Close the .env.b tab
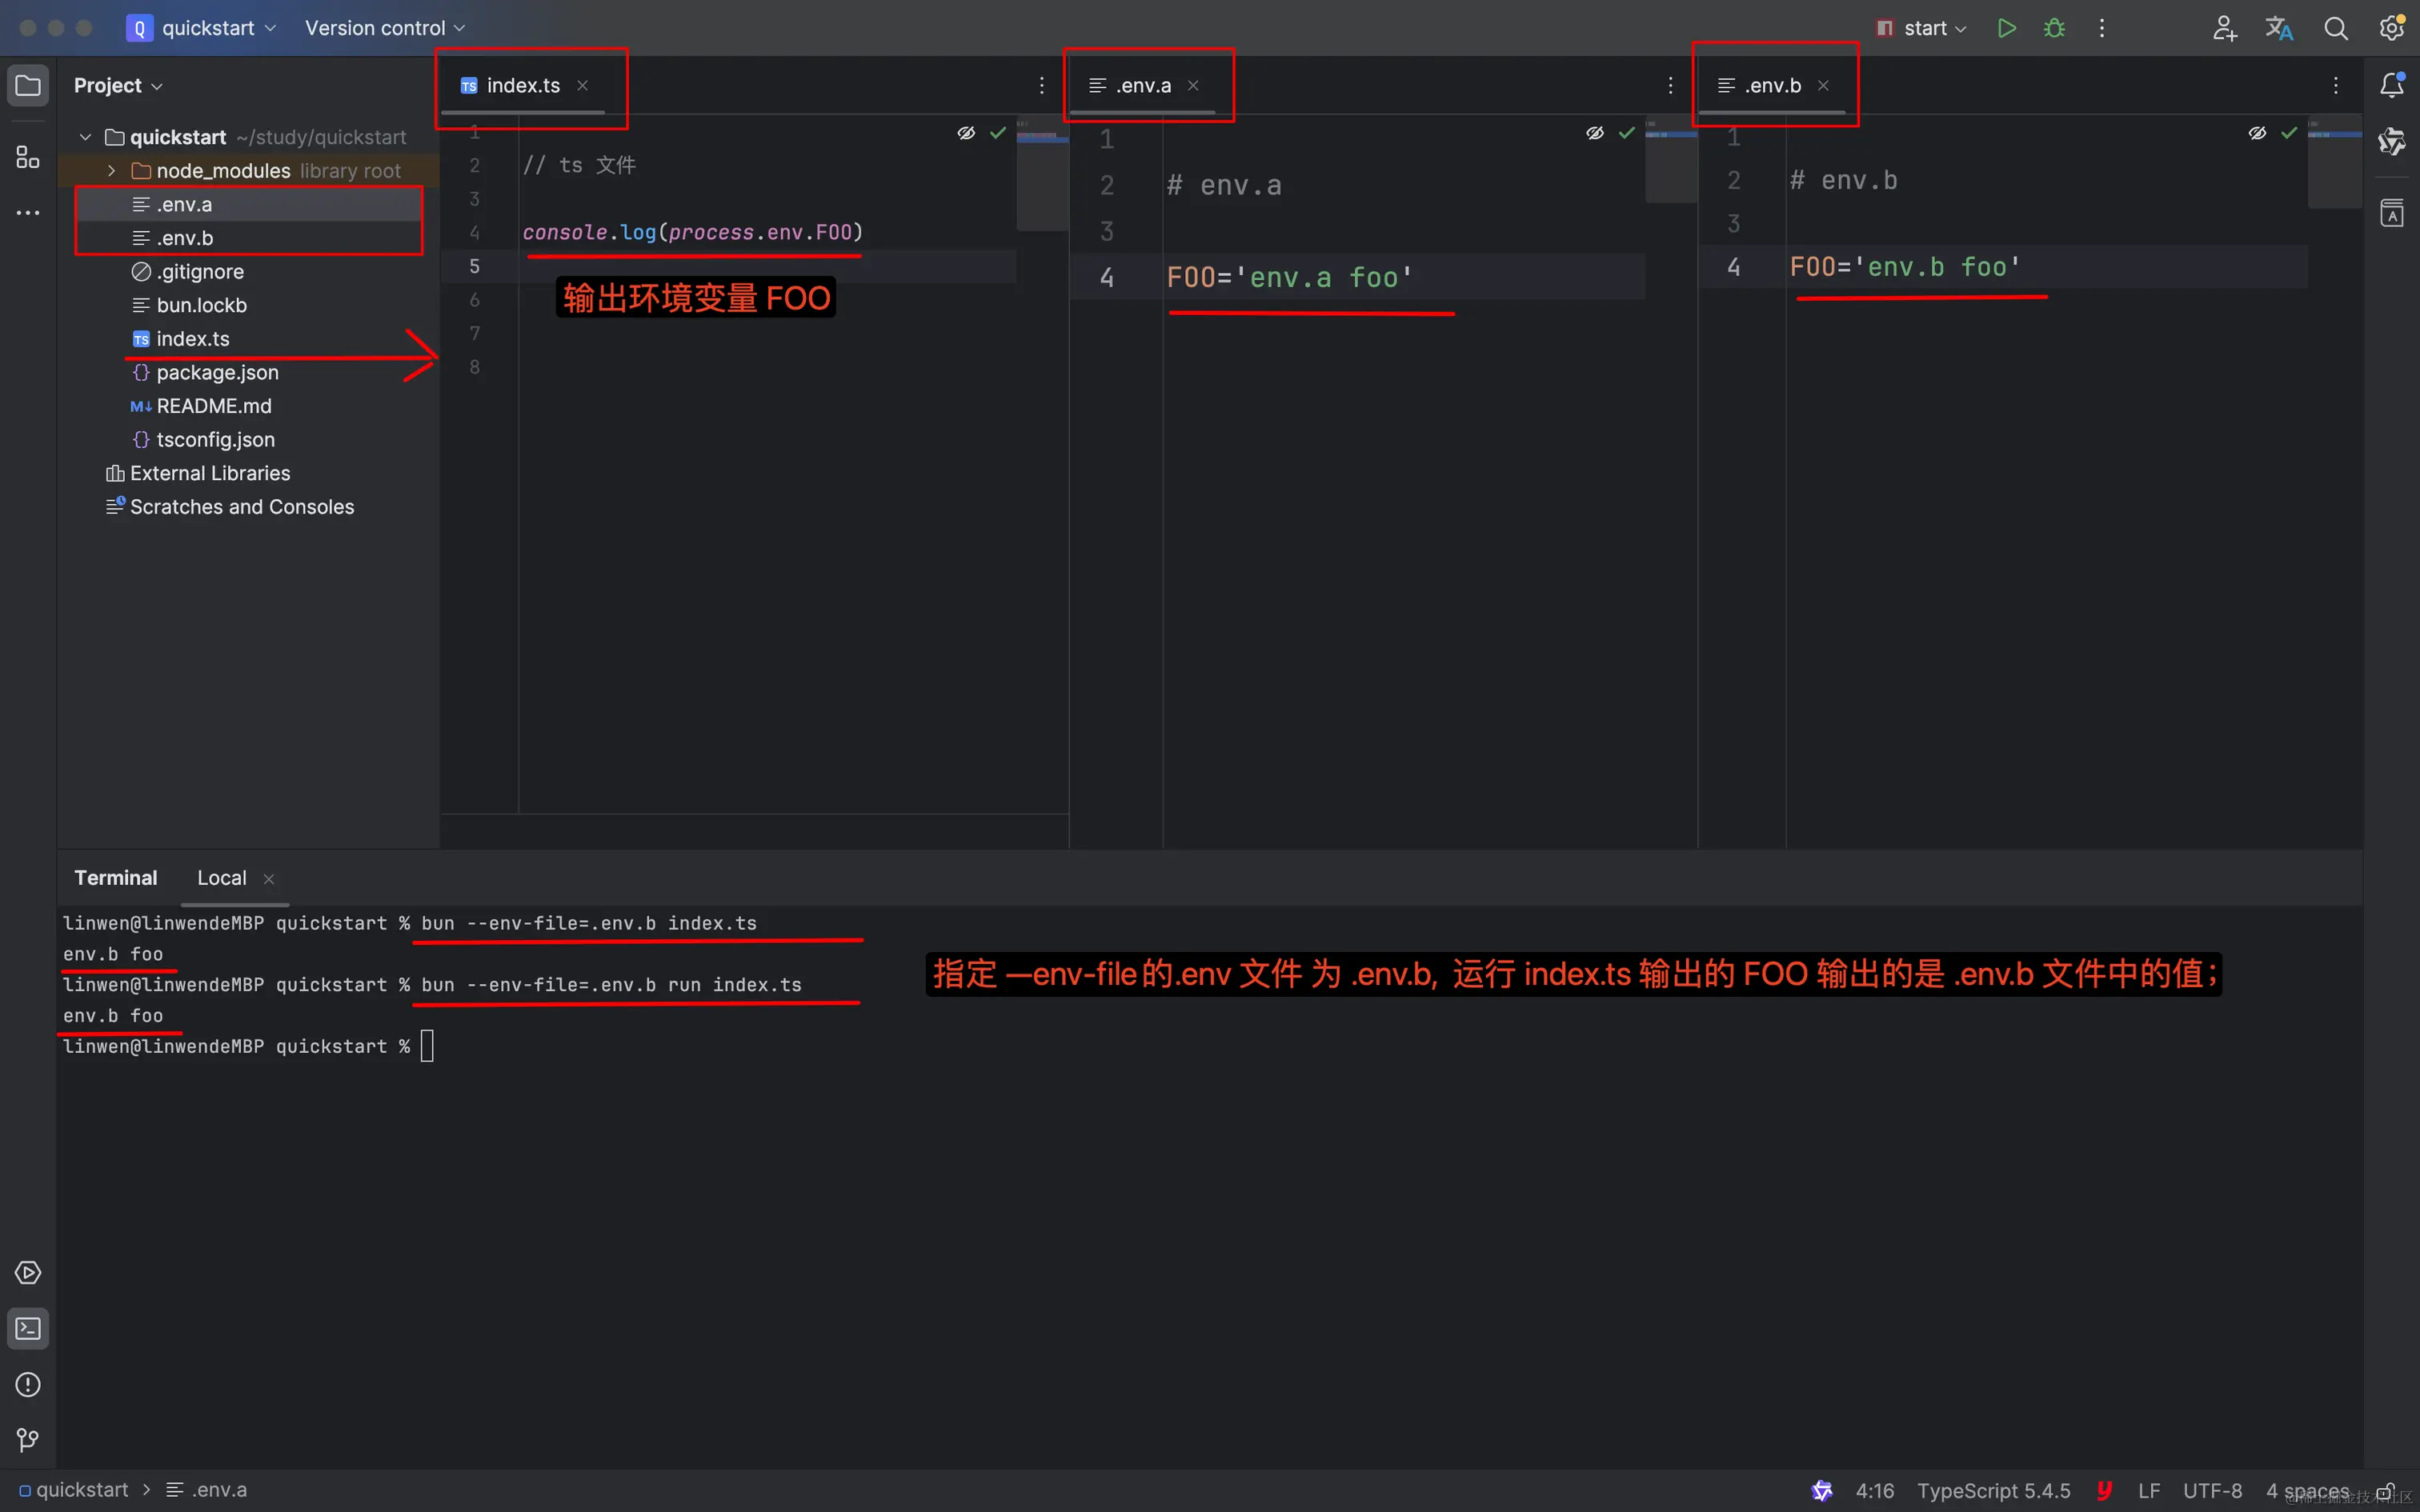 tap(1823, 86)
